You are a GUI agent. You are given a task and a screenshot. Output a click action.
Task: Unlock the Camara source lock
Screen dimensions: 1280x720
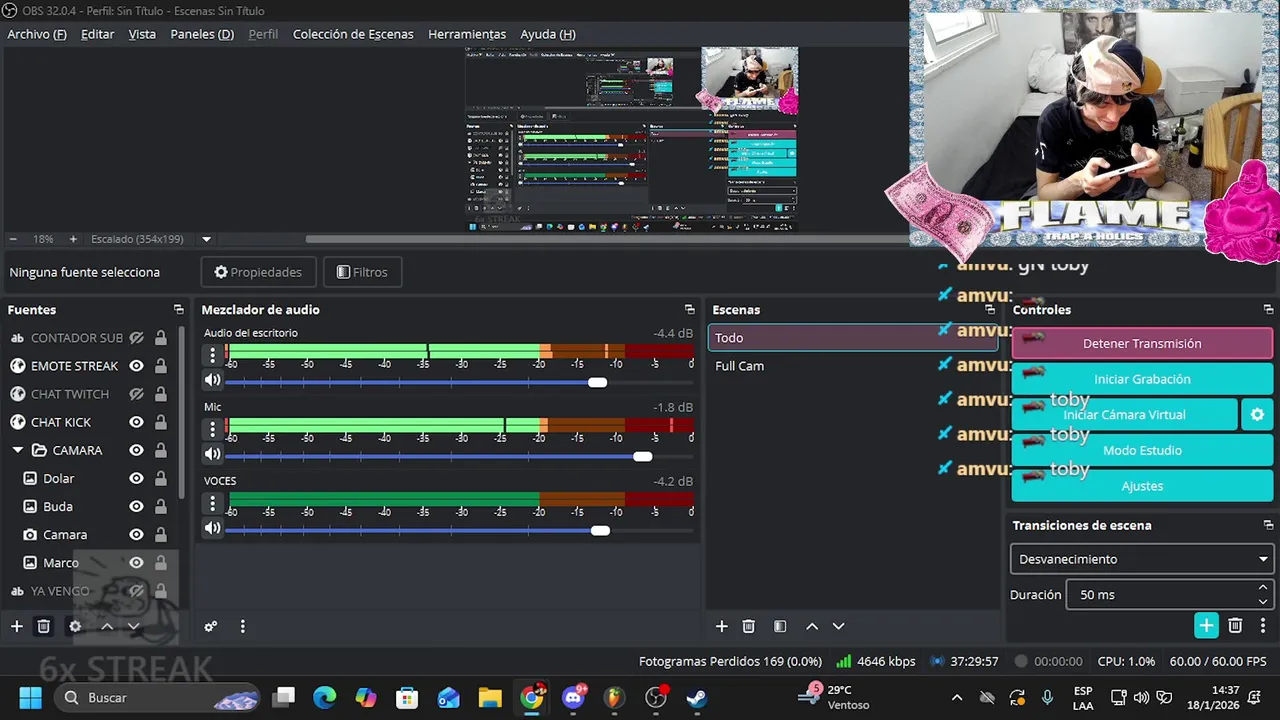160,534
